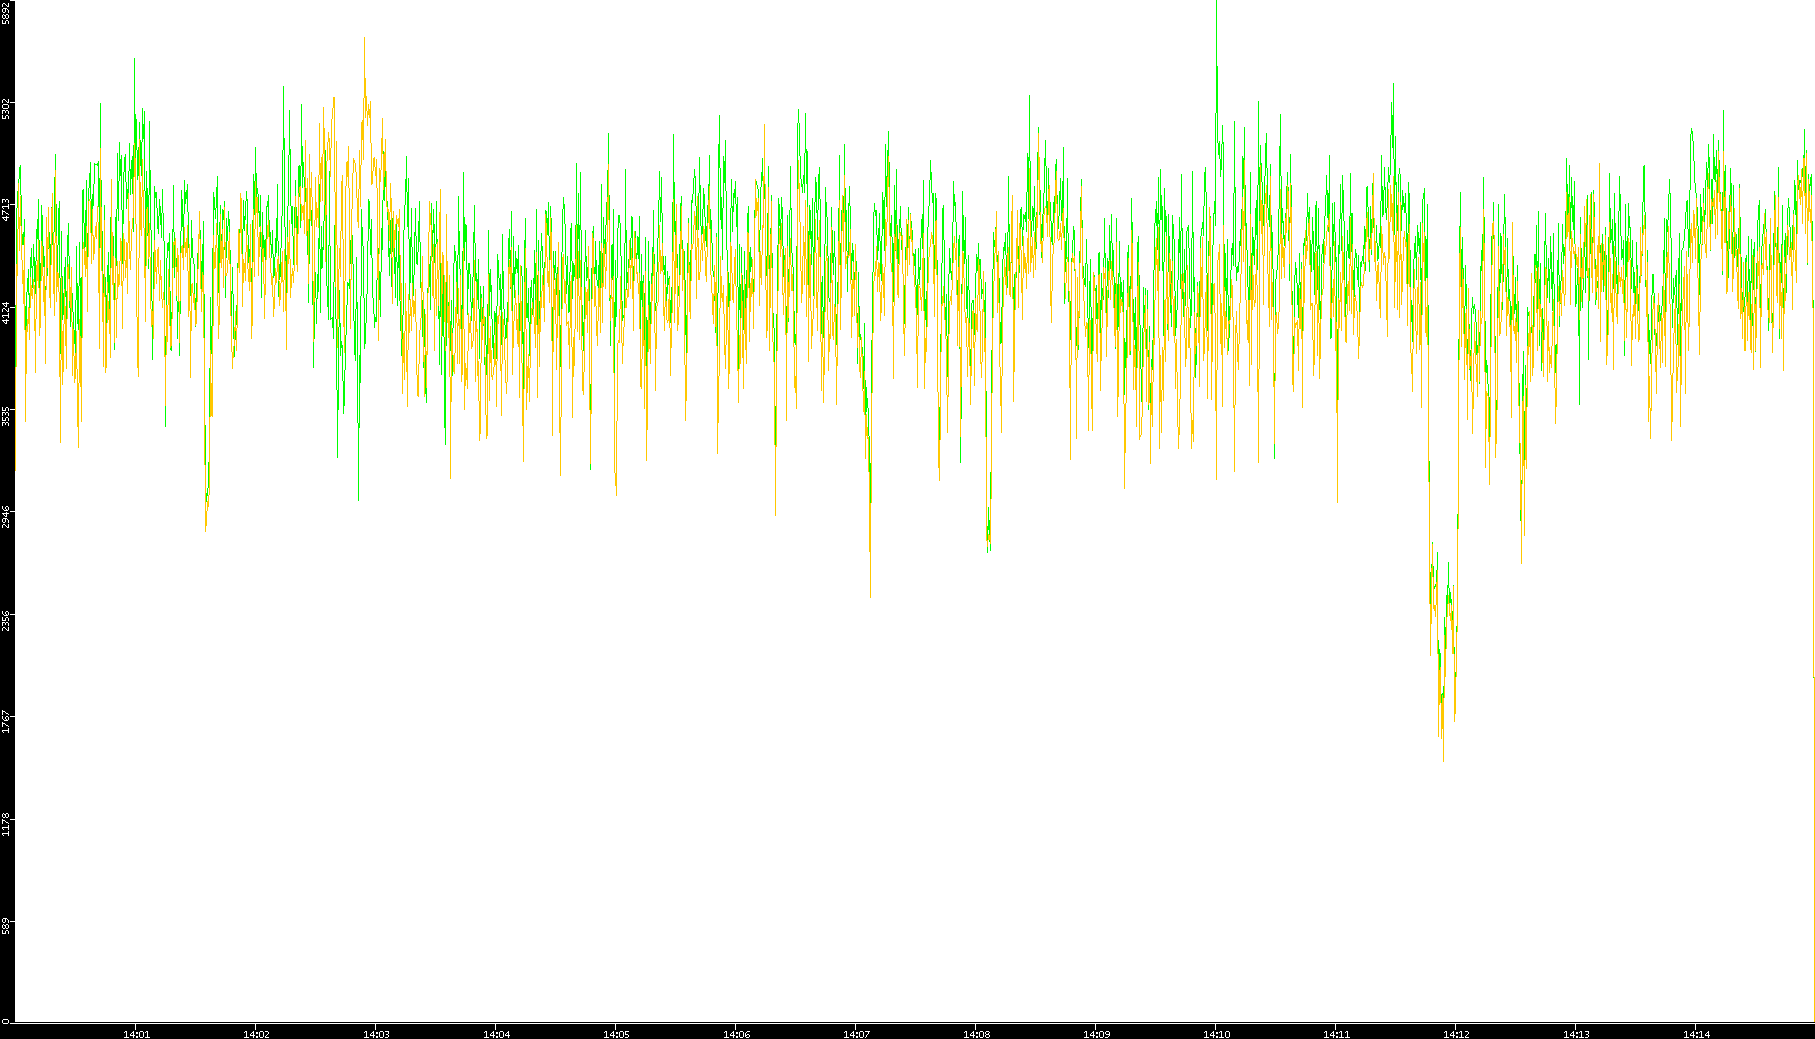The image size is (1815, 1039).
Task: Click the 4124 vertical axis label
Action: pos(6,312)
